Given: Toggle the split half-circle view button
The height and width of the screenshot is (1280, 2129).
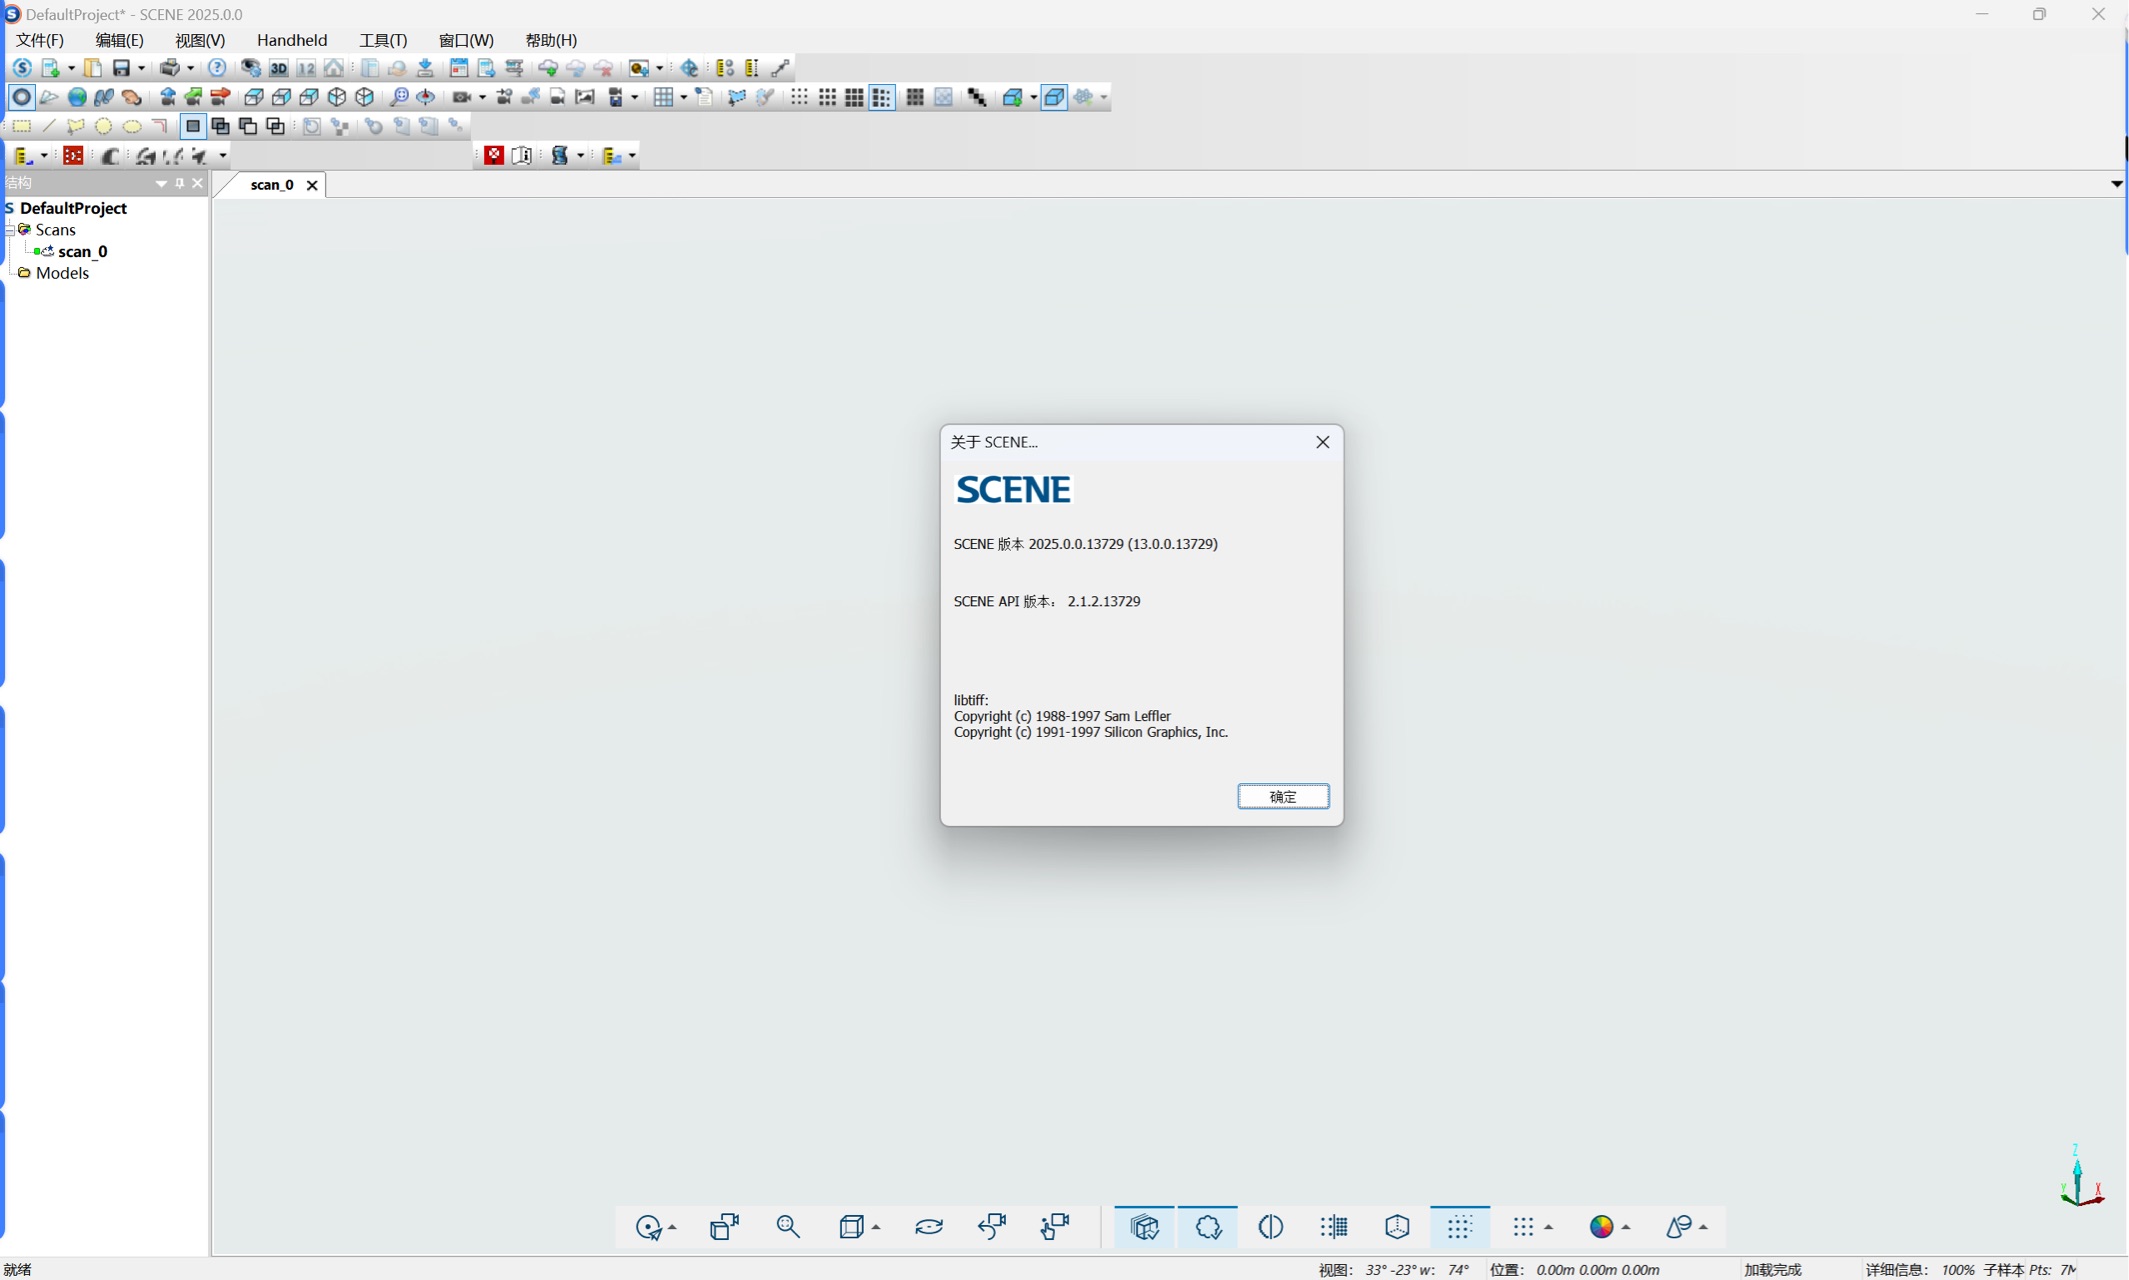Looking at the screenshot, I should pos(1270,1227).
